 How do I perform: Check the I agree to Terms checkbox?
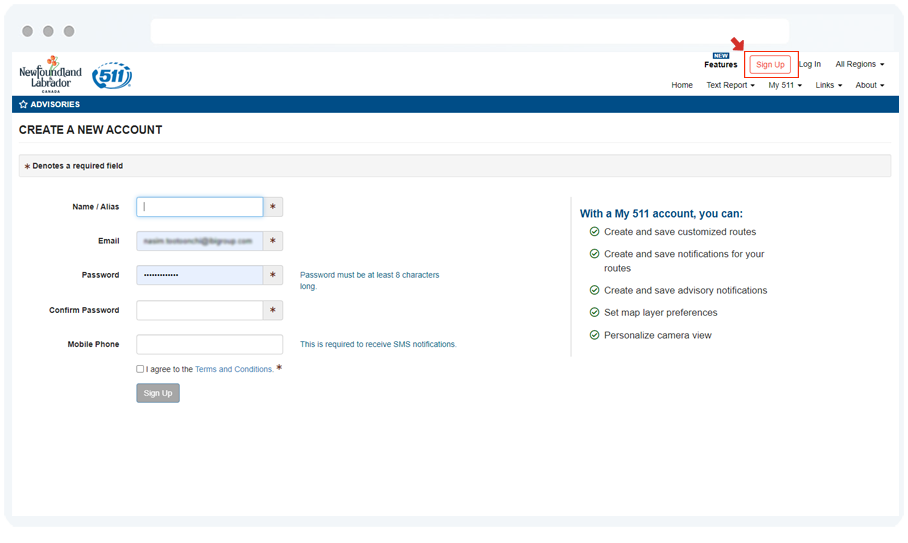click(140, 369)
